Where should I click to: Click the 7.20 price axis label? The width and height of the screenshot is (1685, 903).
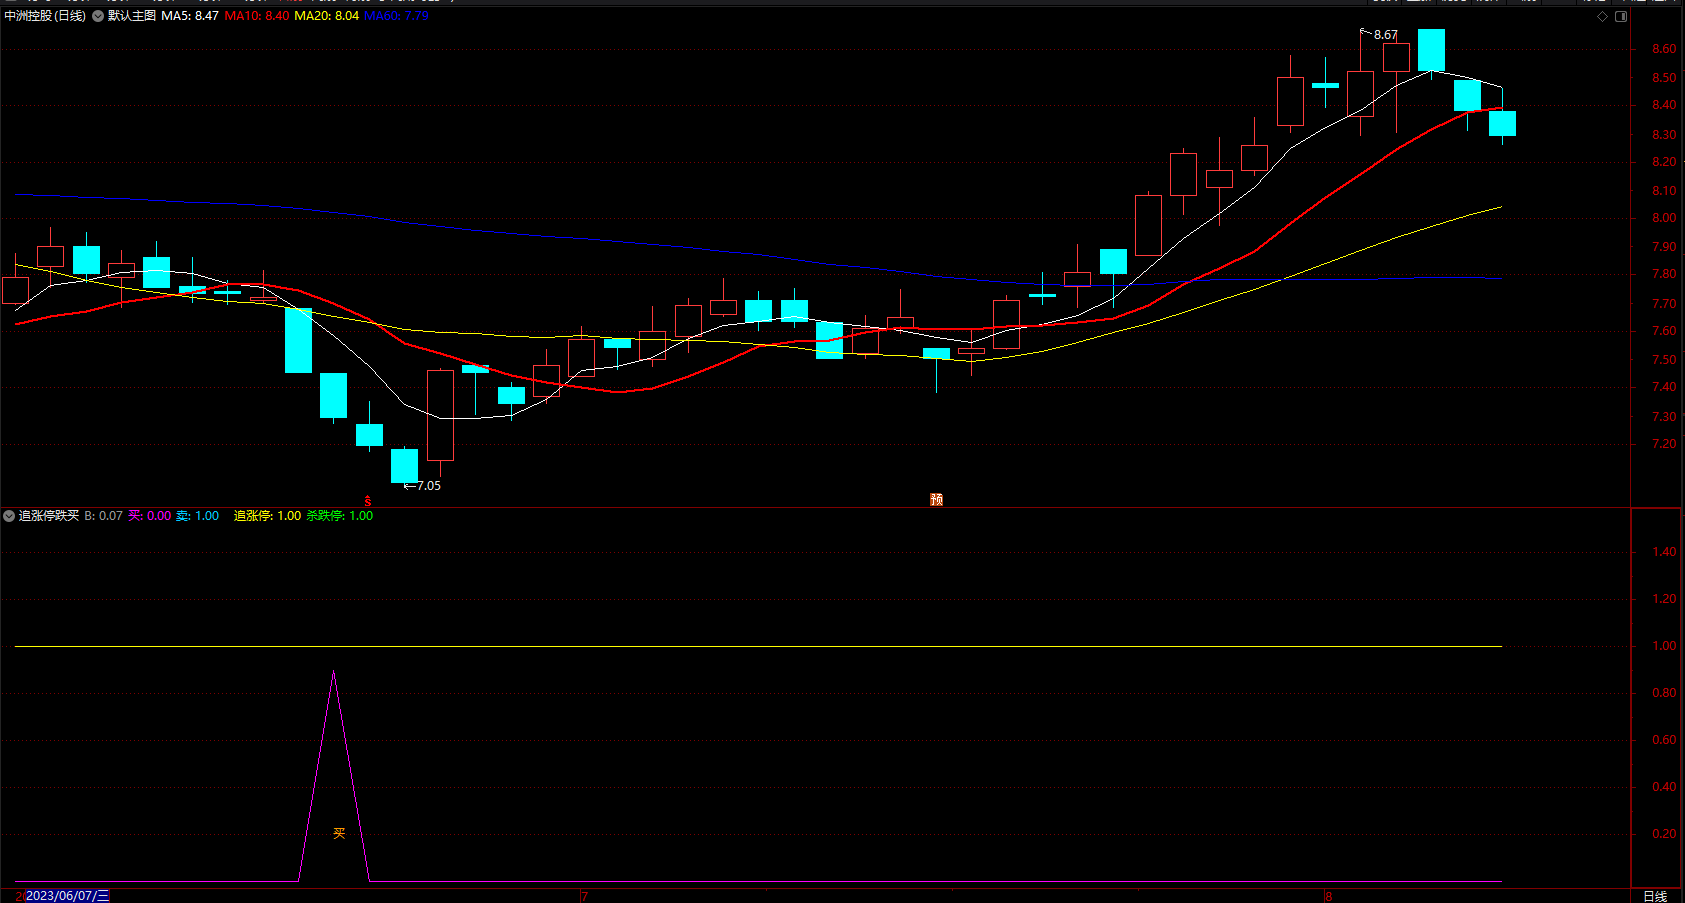click(1664, 444)
